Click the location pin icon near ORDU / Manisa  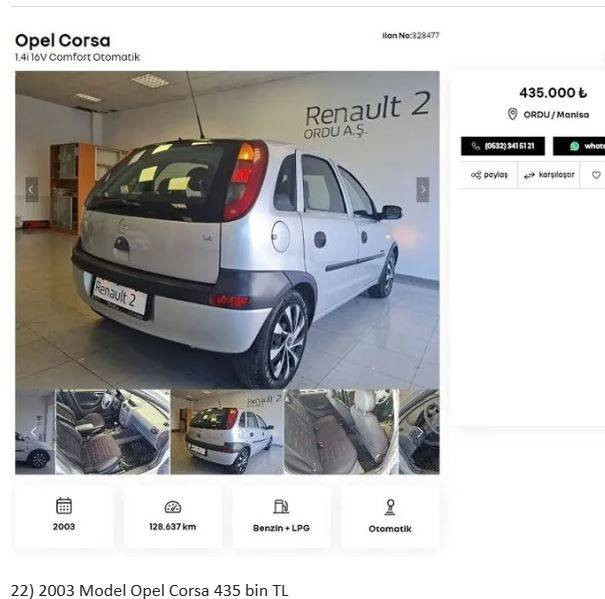512,114
